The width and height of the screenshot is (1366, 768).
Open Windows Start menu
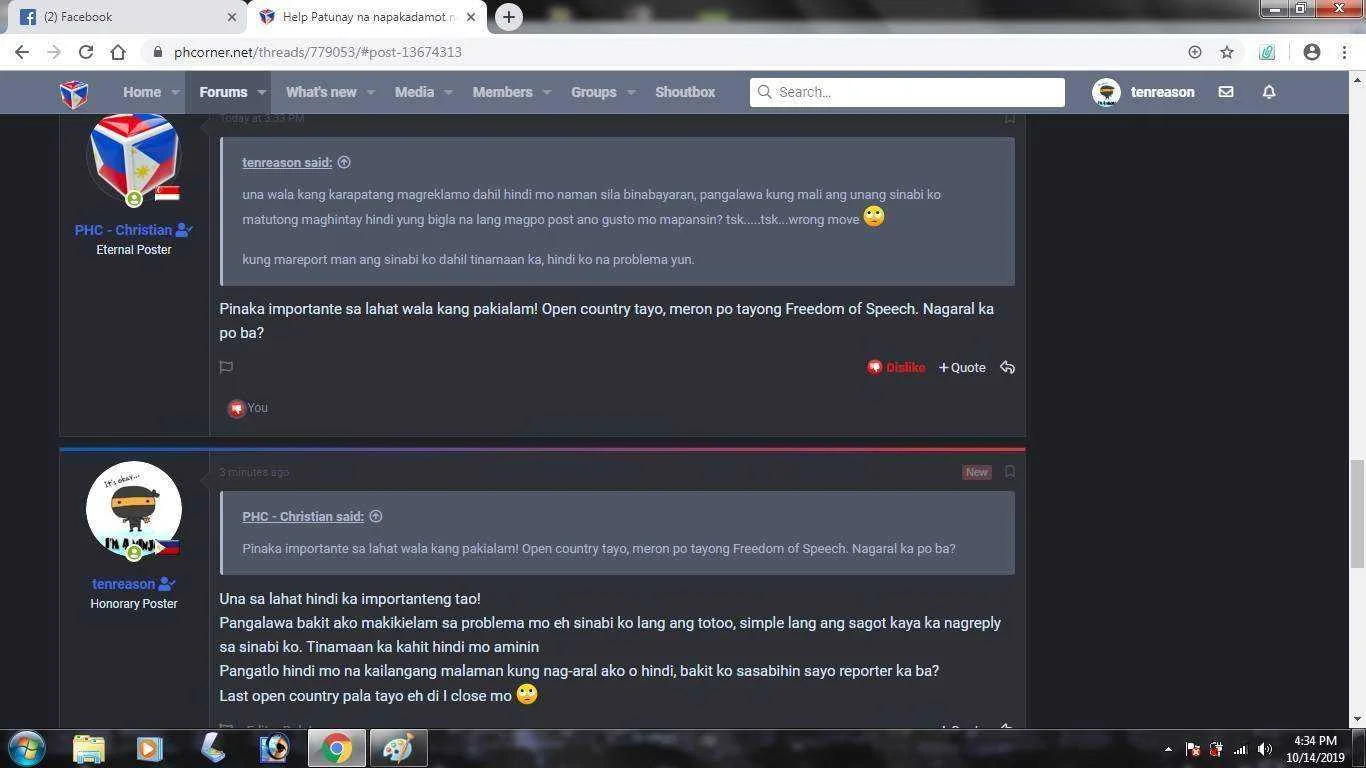(27, 748)
